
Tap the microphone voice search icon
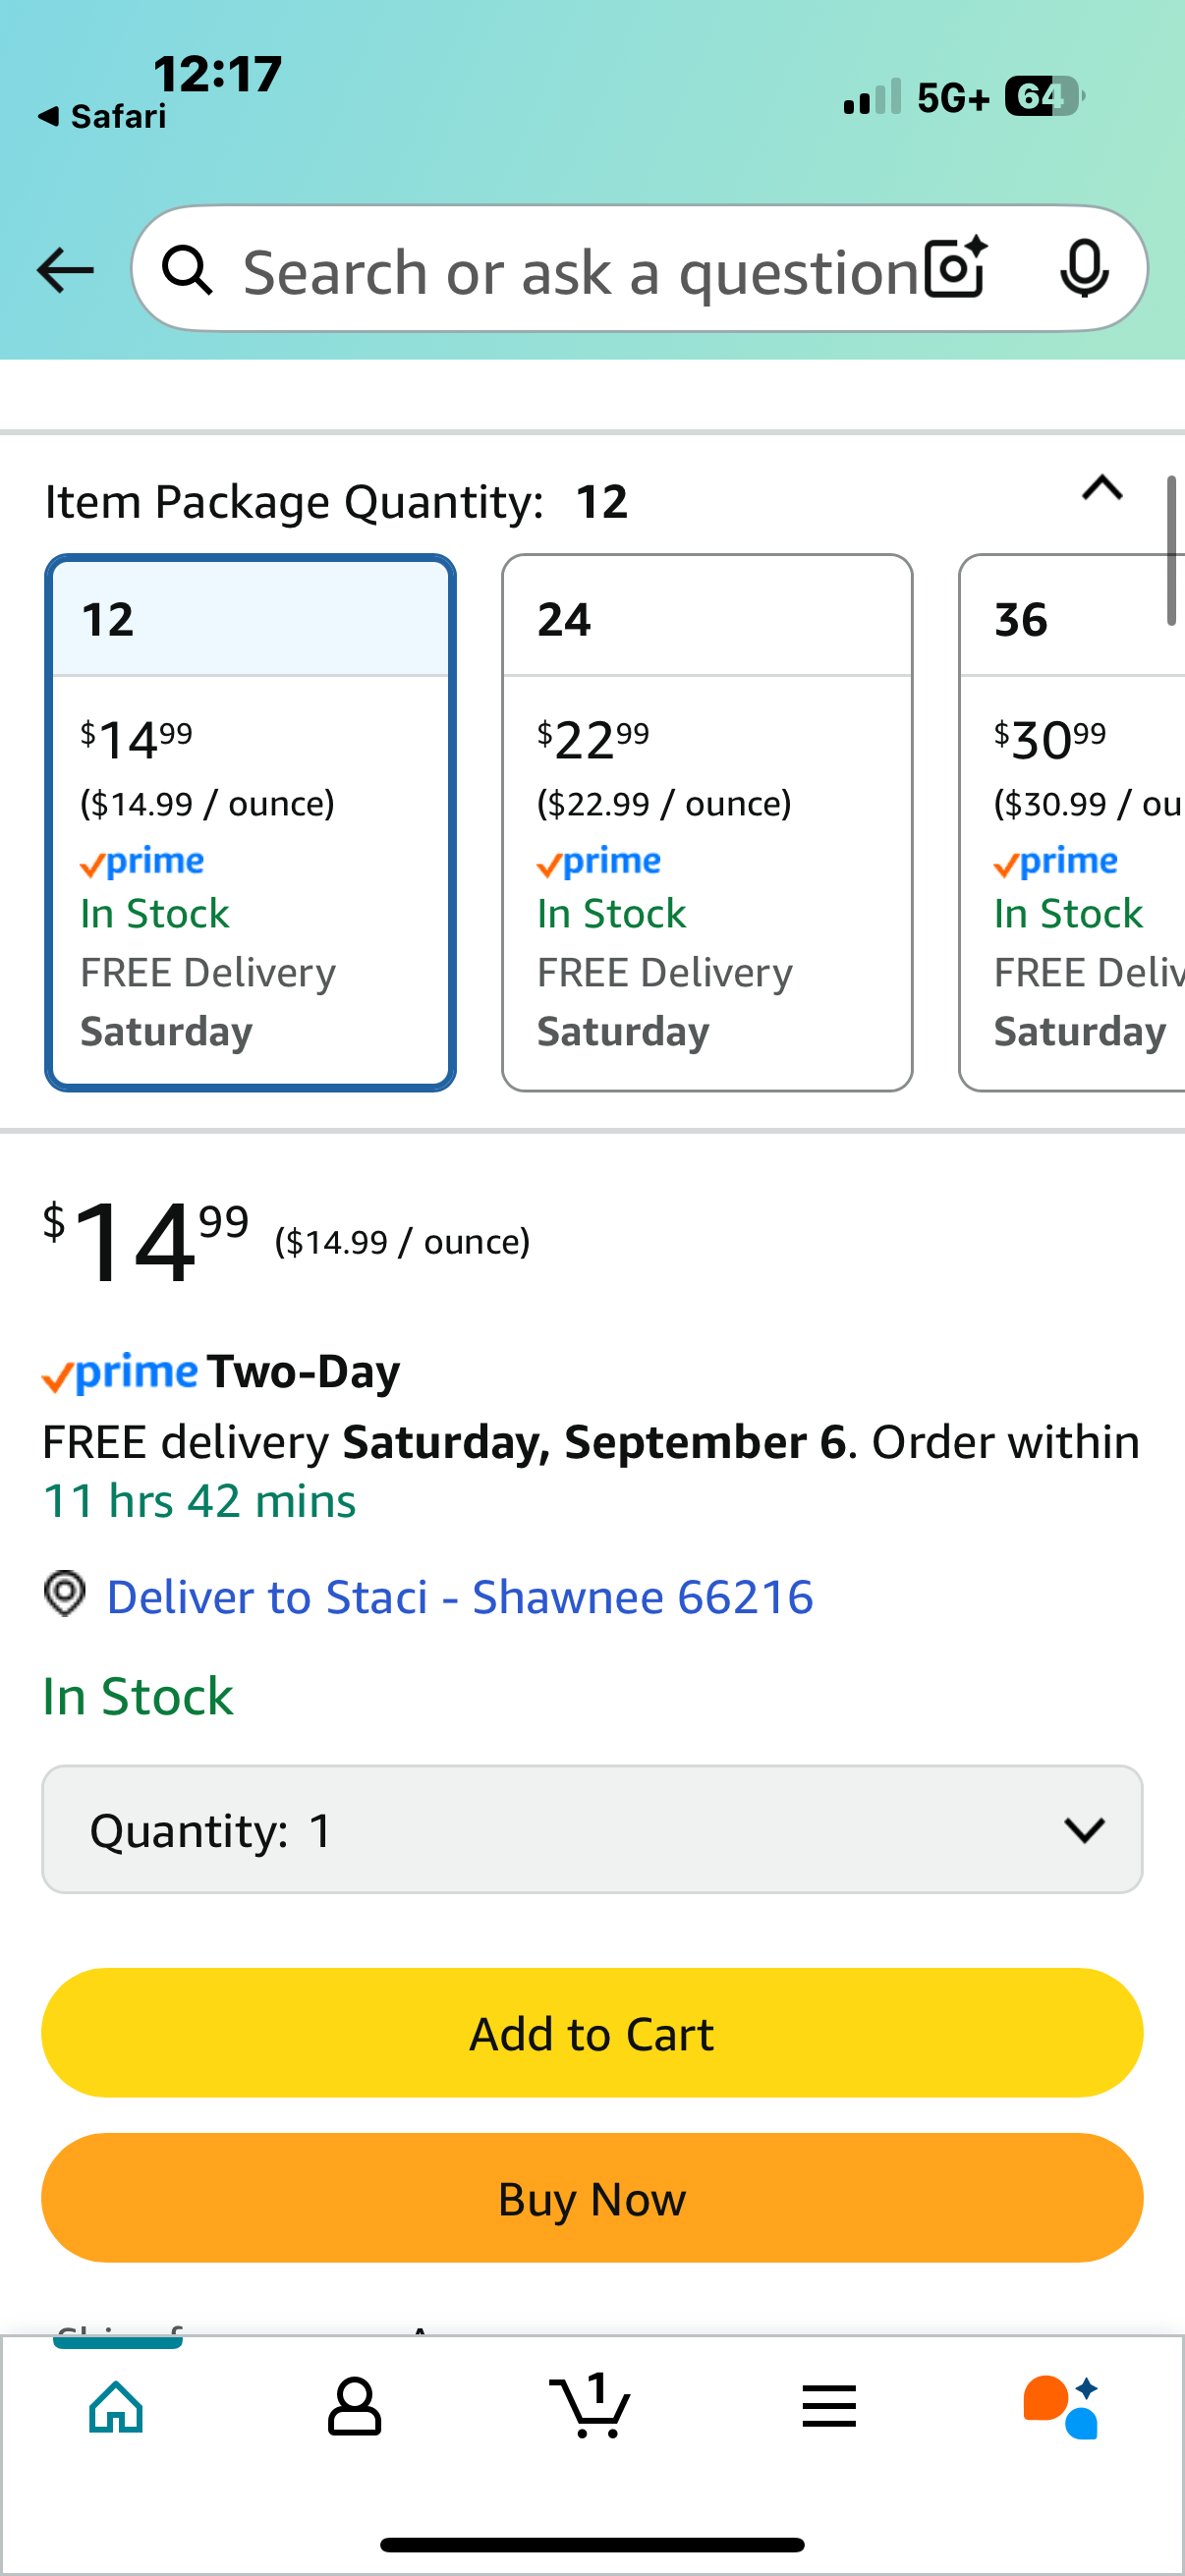click(x=1084, y=269)
